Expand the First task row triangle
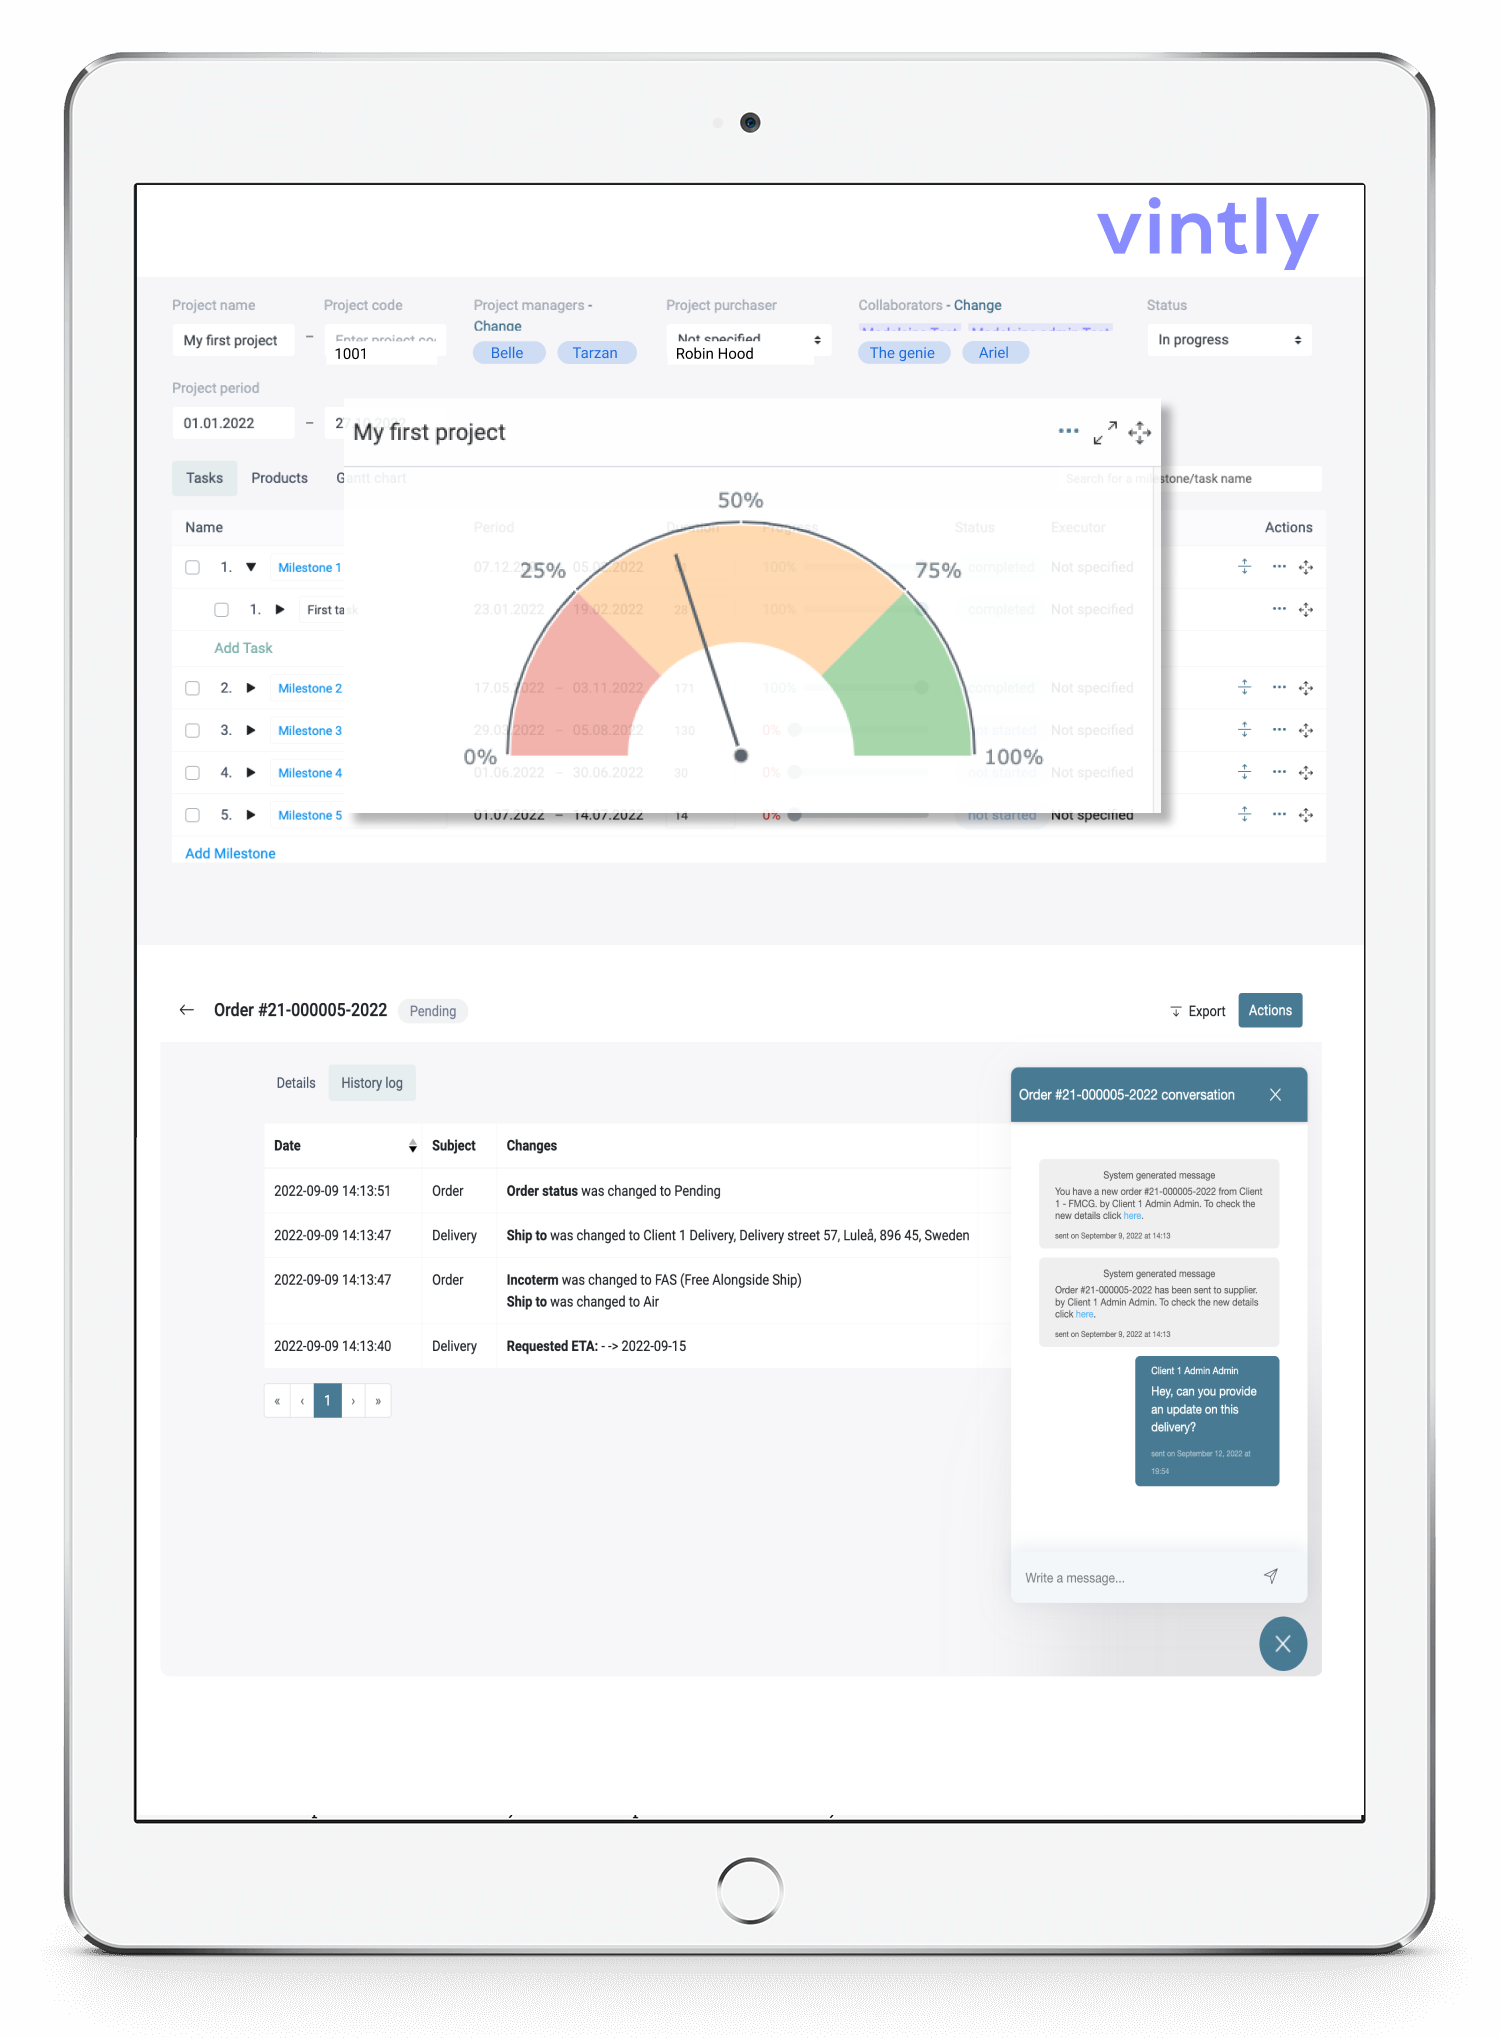This screenshot has height=2038, width=1500. [x=280, y=609]
